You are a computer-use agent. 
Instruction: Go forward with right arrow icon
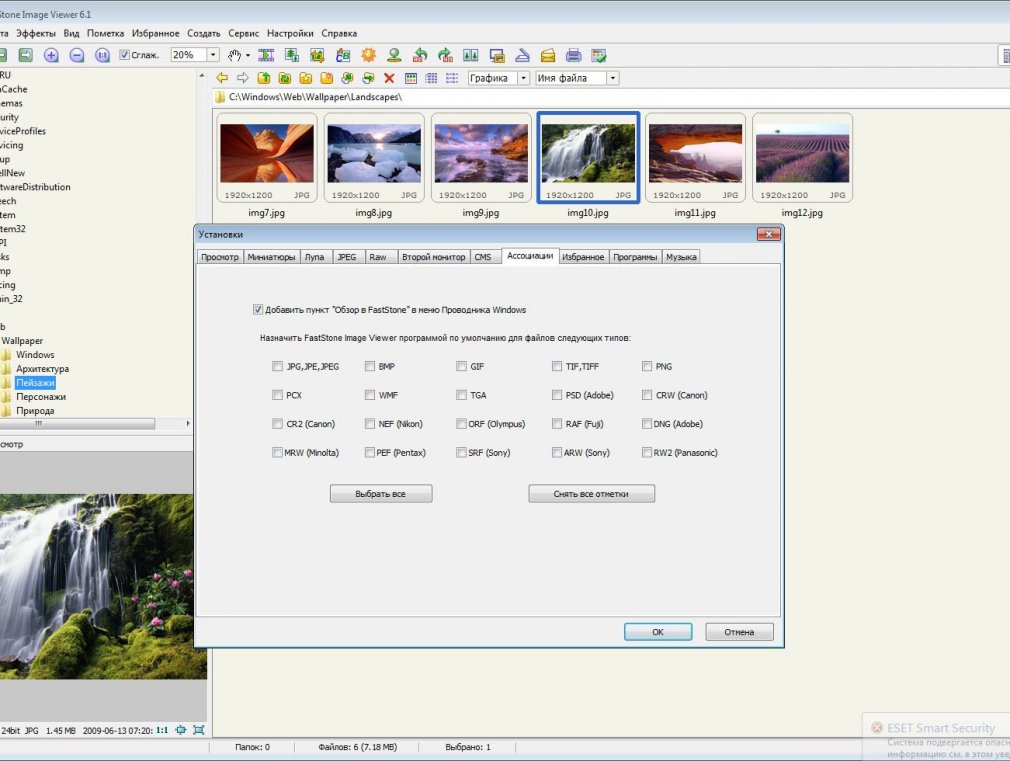tap(243, 78)
